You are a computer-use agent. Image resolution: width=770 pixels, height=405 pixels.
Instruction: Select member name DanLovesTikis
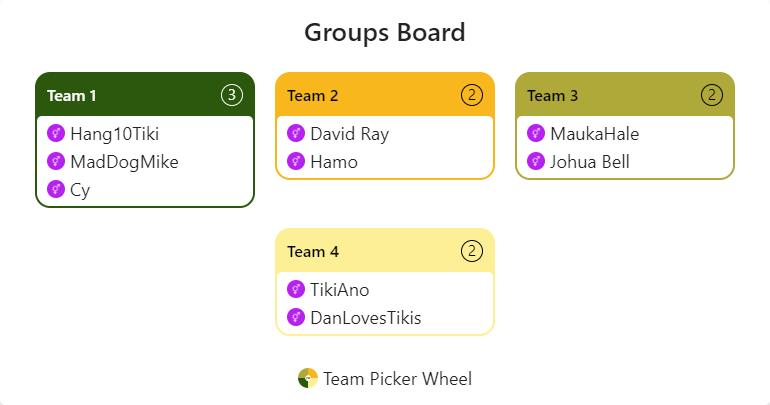click(x=366, y=318)
